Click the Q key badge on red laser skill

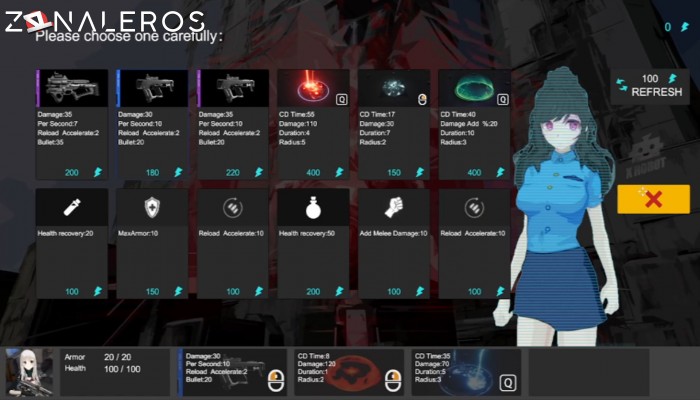342,99
